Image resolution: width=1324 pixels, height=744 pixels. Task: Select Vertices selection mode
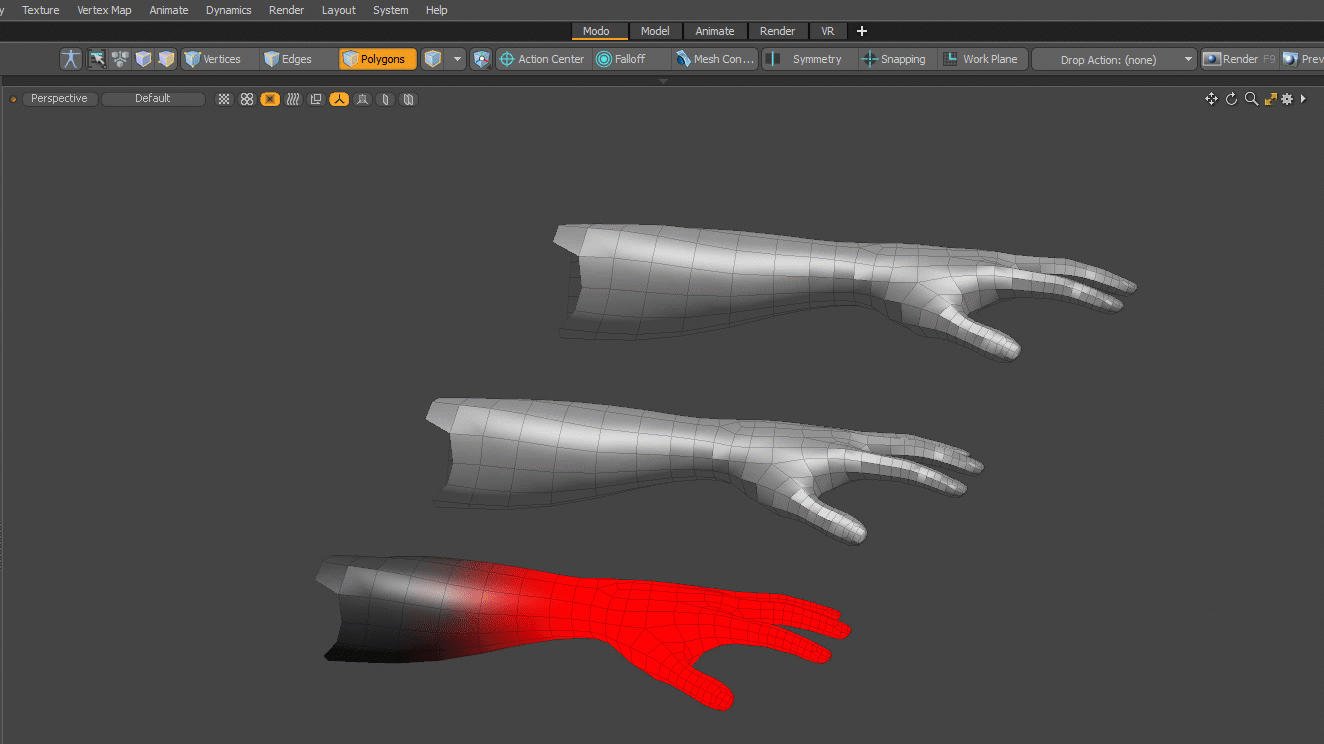213,59
